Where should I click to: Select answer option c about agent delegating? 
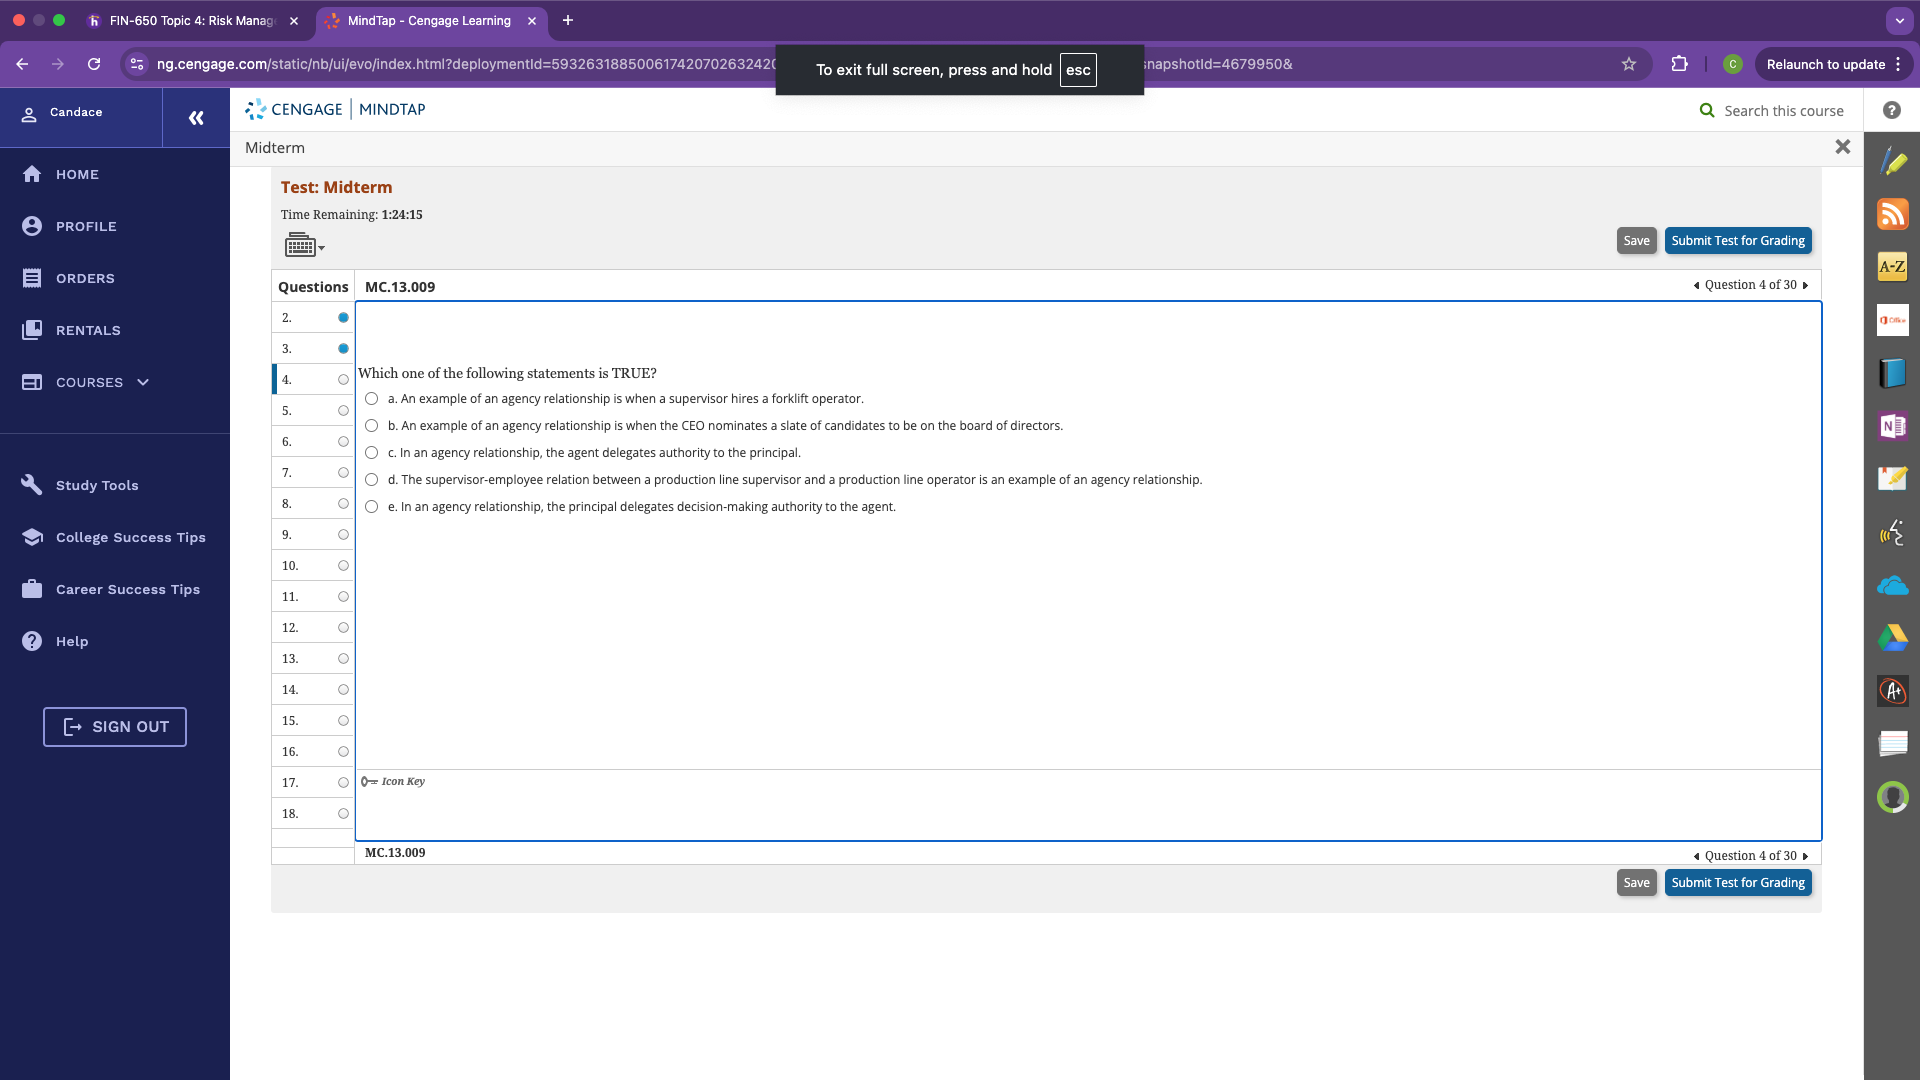click(x=372, y=453)
